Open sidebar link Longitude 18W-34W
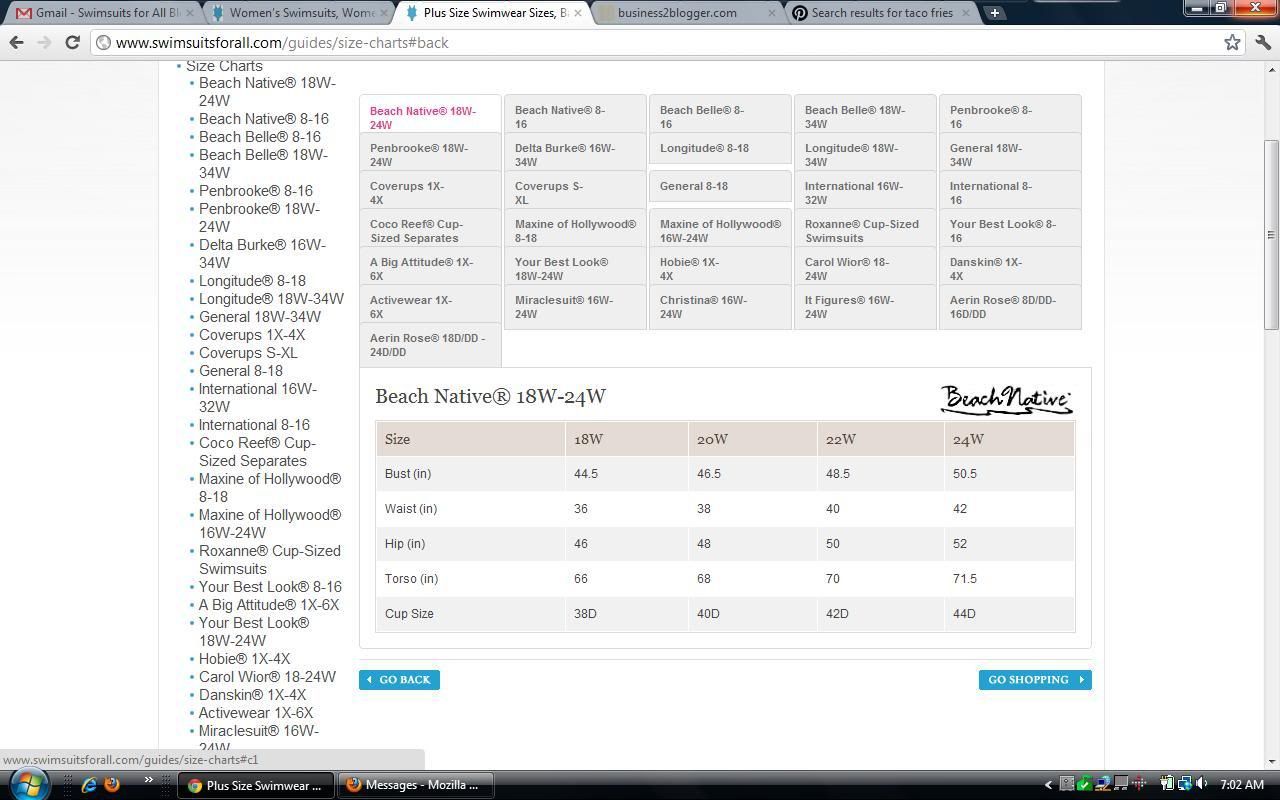This screenshot has width=1280, height=800. 271,299
